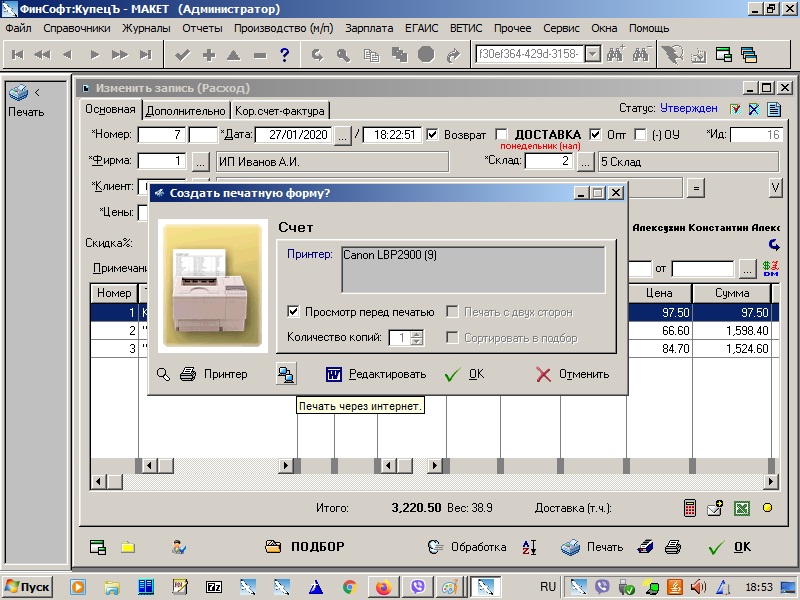Open date picker button next to Дата

343,135
